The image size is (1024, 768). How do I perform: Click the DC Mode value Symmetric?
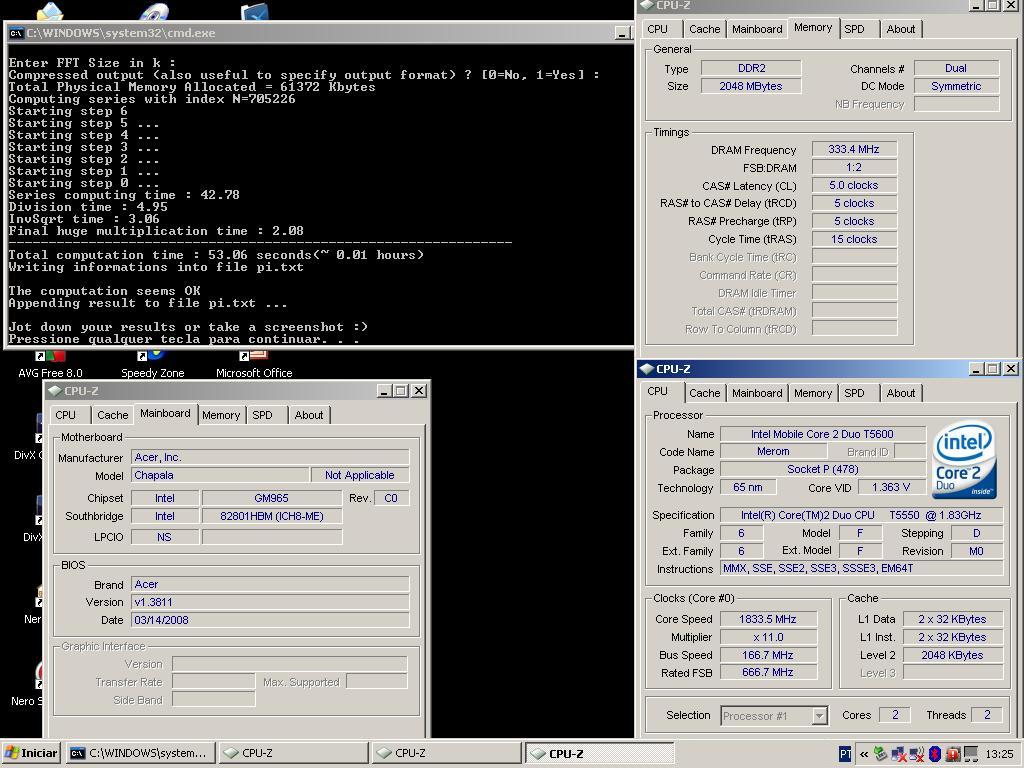[956, 86]
